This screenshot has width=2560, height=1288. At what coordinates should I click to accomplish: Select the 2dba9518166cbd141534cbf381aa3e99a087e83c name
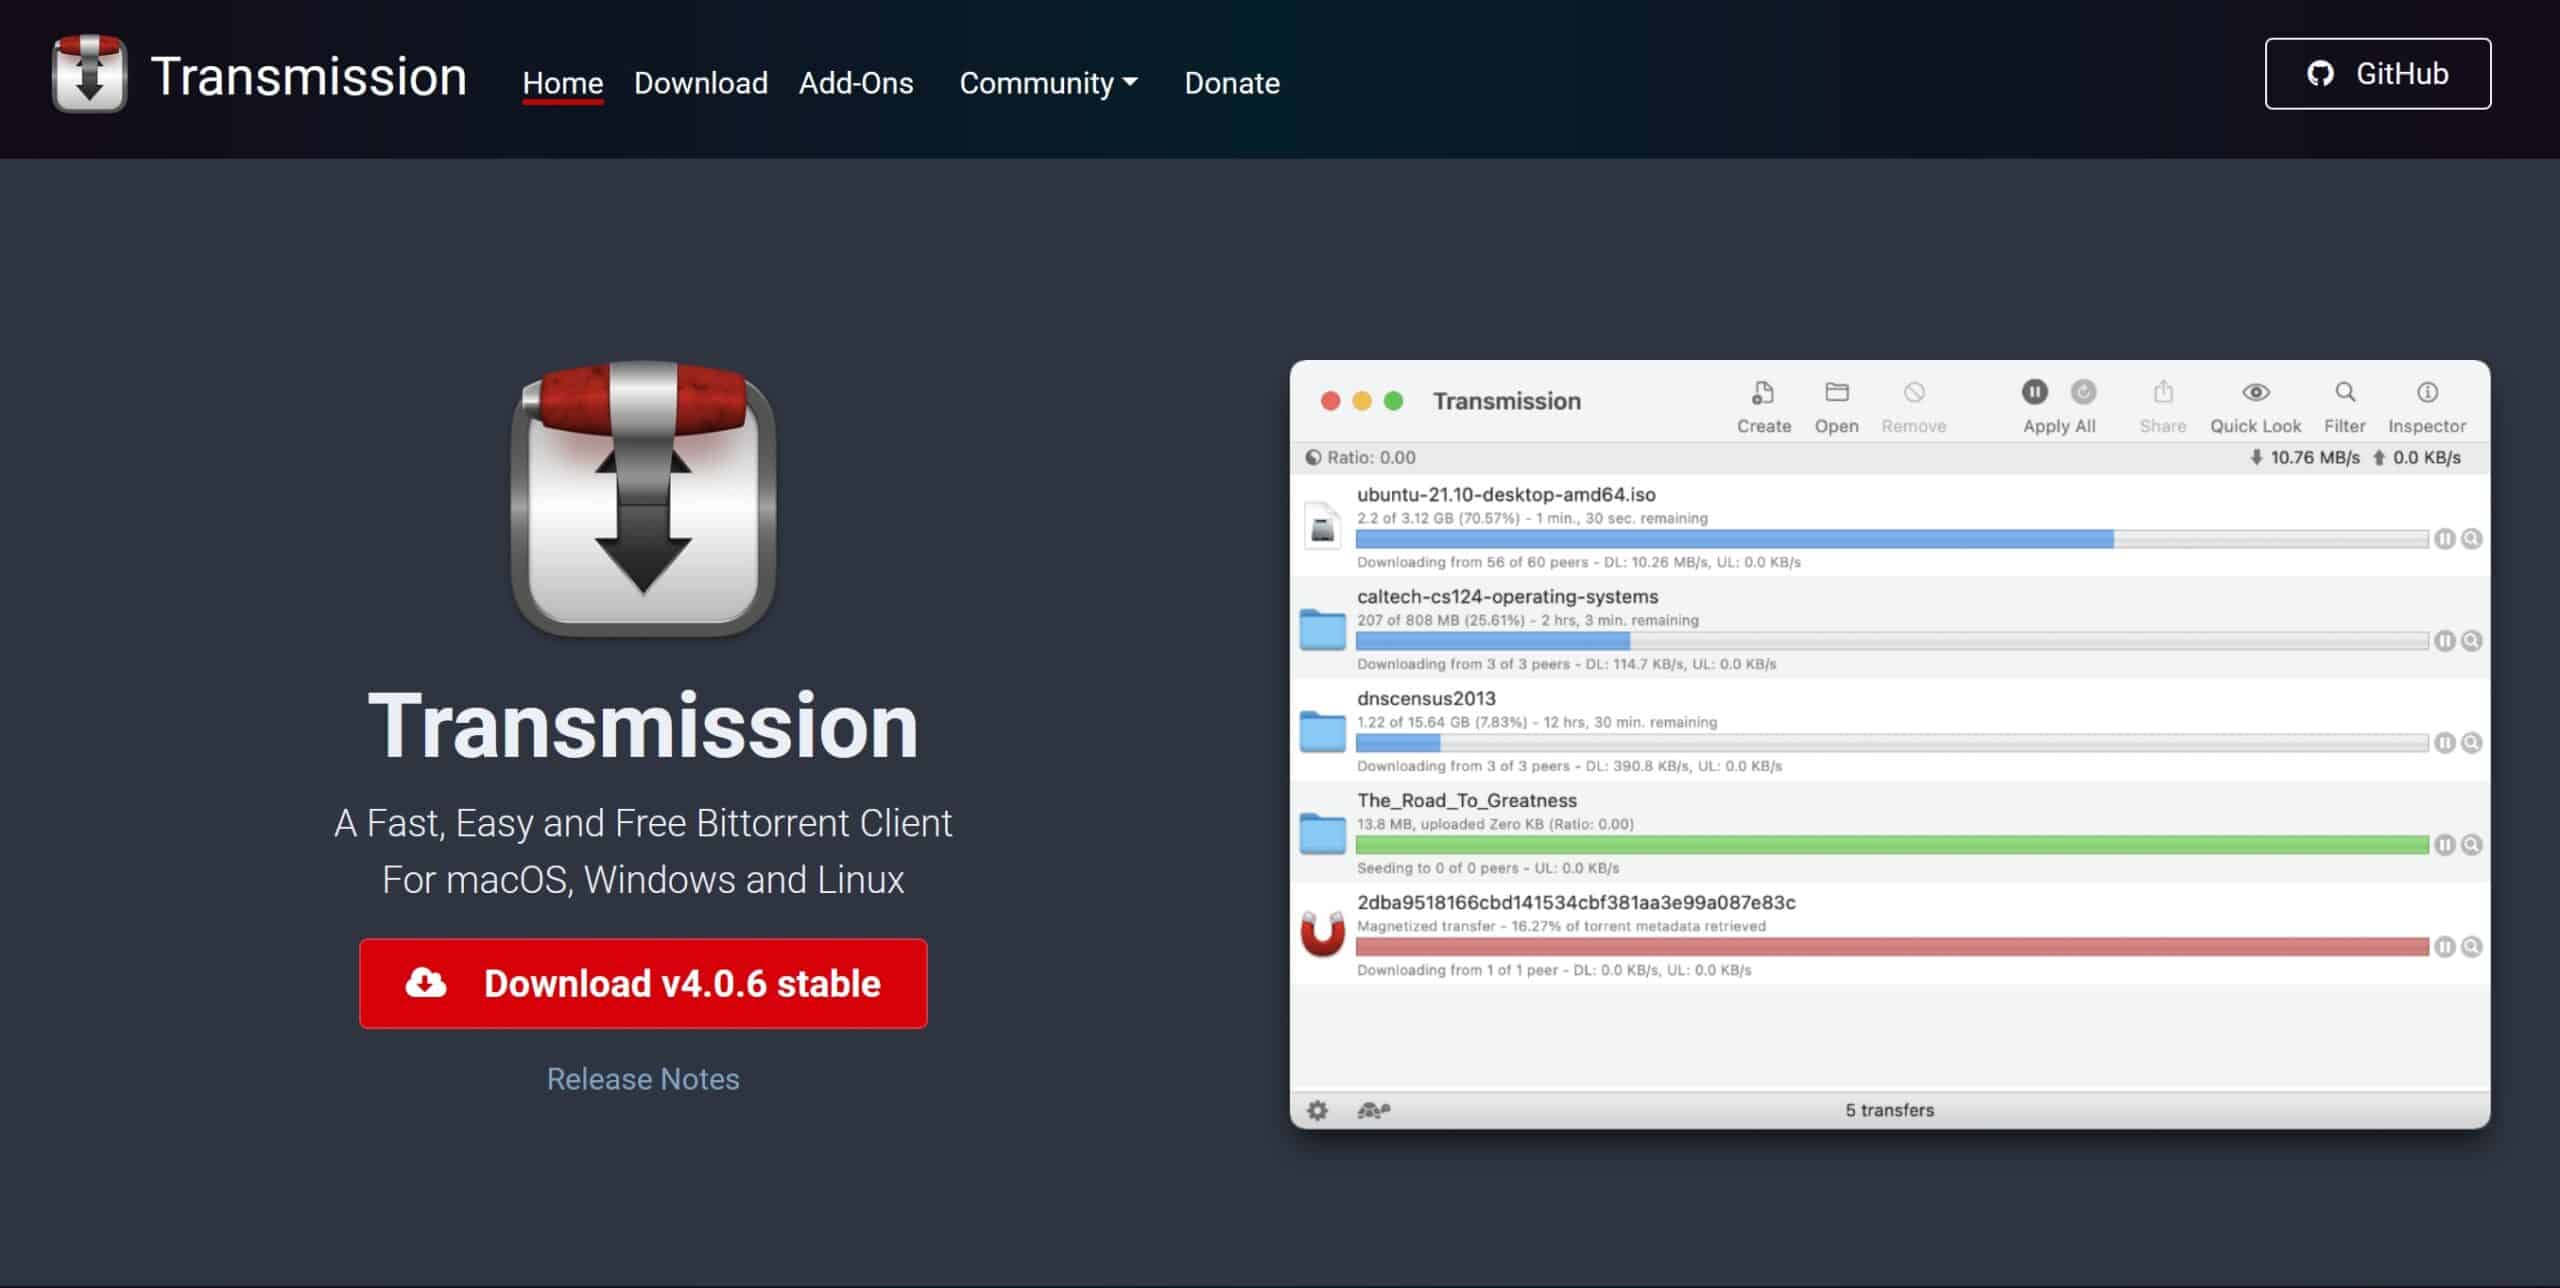coord(1576,902)
